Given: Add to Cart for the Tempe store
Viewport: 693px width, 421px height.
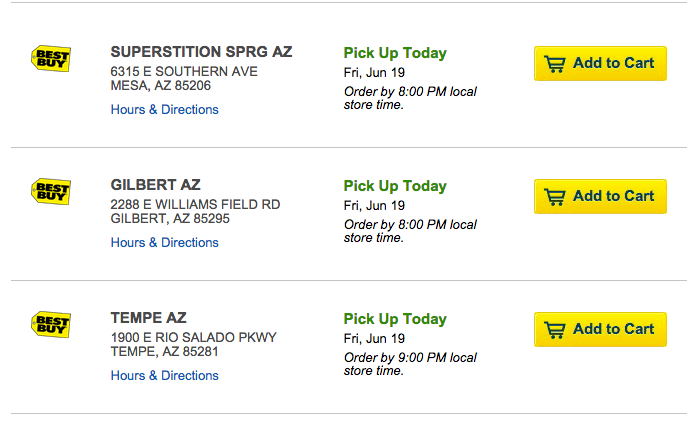Looking at the screenshot, I should coord(600,329).
